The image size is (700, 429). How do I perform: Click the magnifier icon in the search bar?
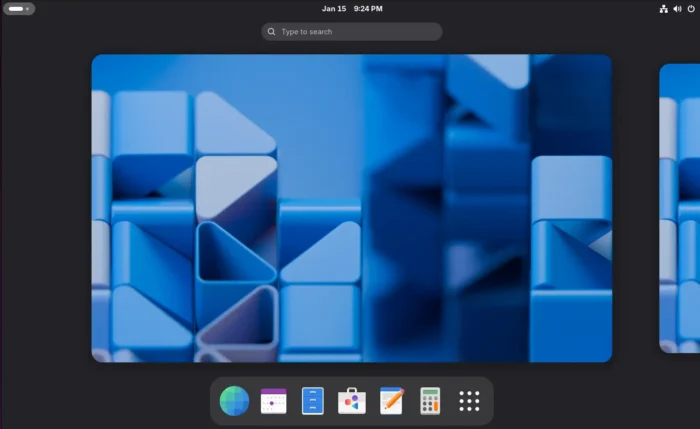(271, 32)
